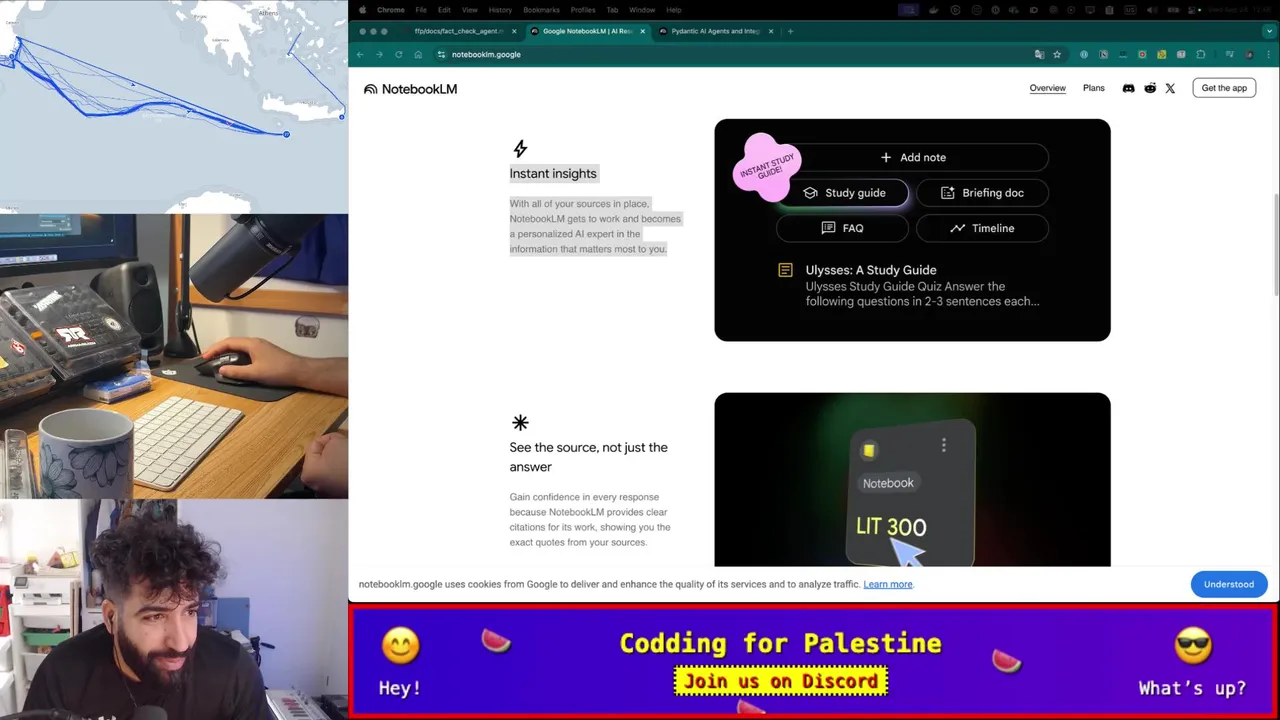Click the Instant insights heading

click(x=553, y=173)
